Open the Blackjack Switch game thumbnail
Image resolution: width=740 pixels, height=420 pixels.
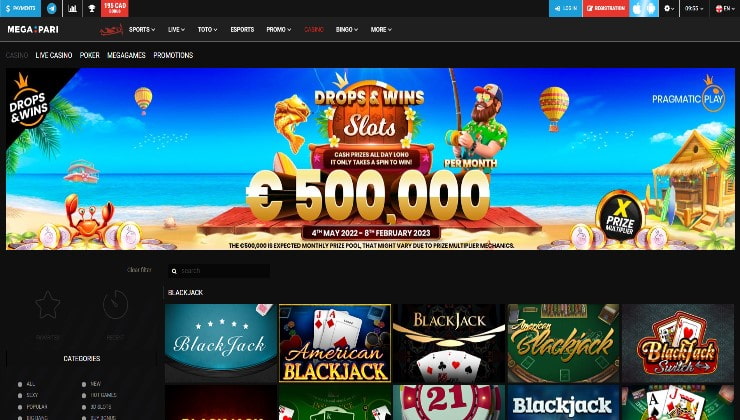coord(678,343)
